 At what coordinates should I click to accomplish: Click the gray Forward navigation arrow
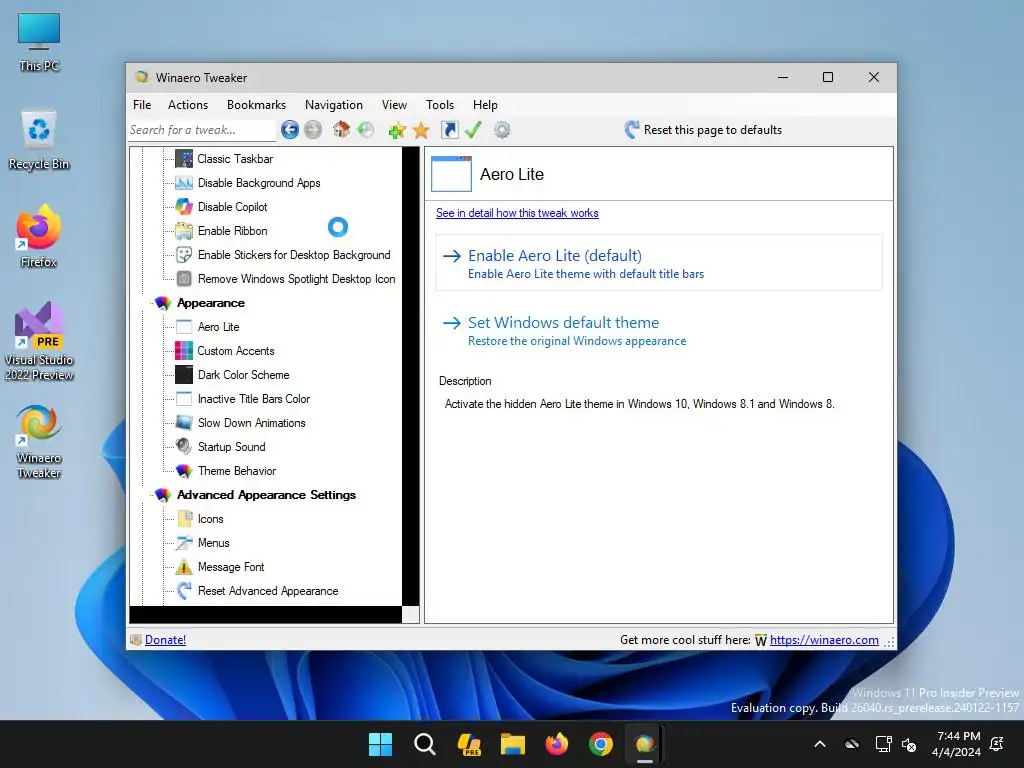[313, 130]
